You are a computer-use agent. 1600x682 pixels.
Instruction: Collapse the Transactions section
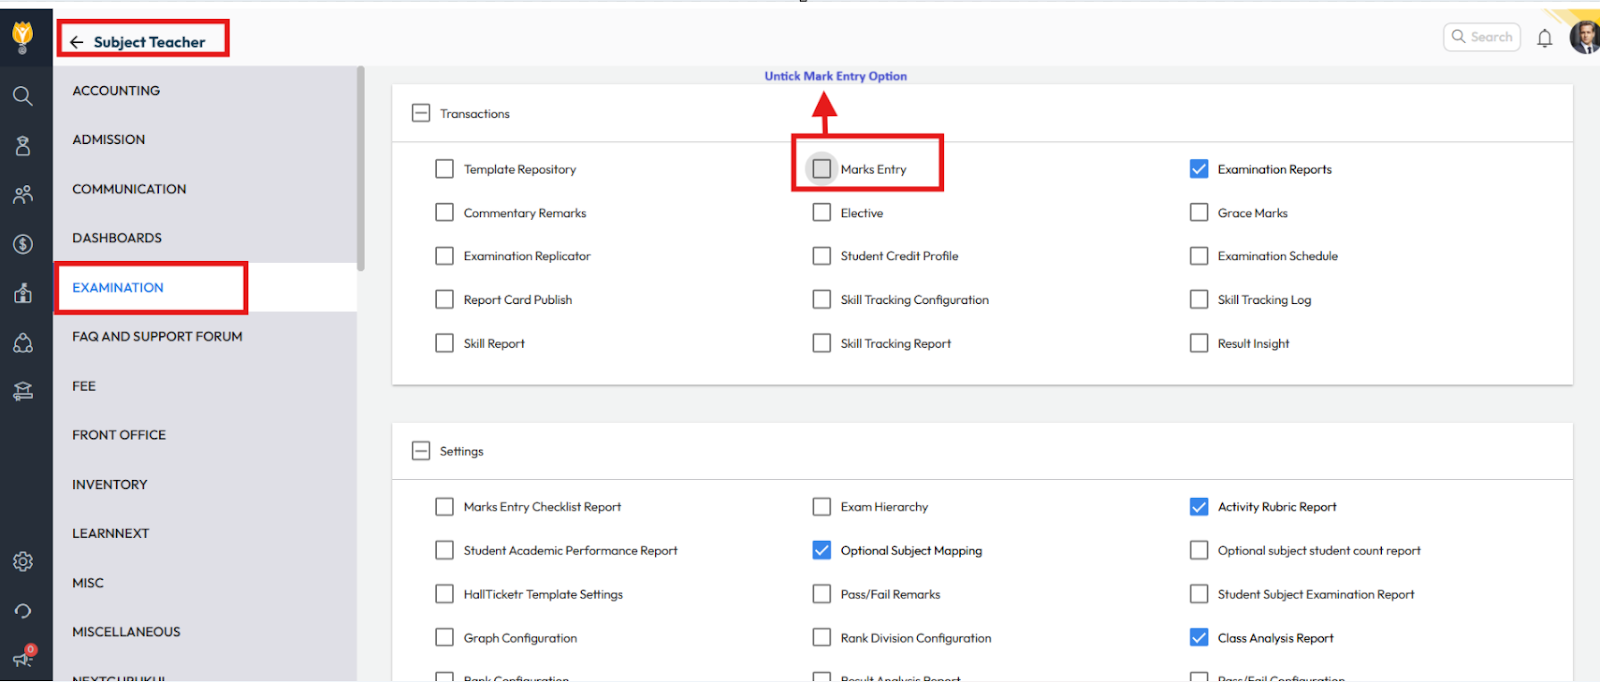421,114
